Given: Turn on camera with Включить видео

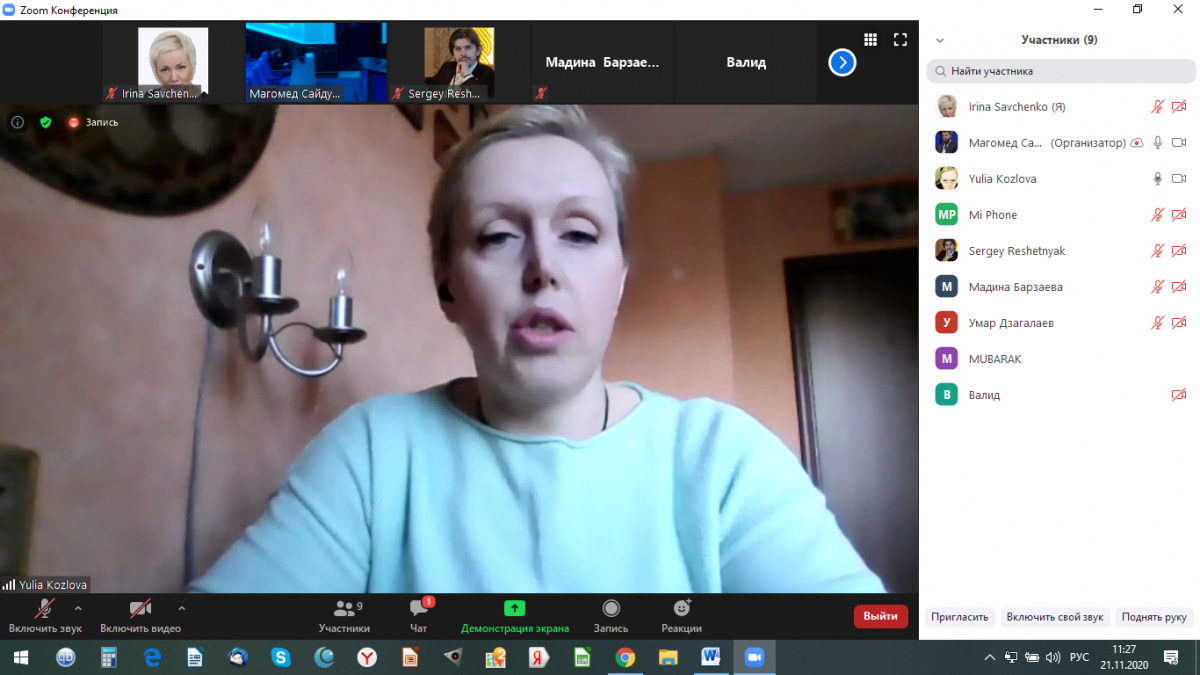Looking at the screenshot, I should 140,616.
